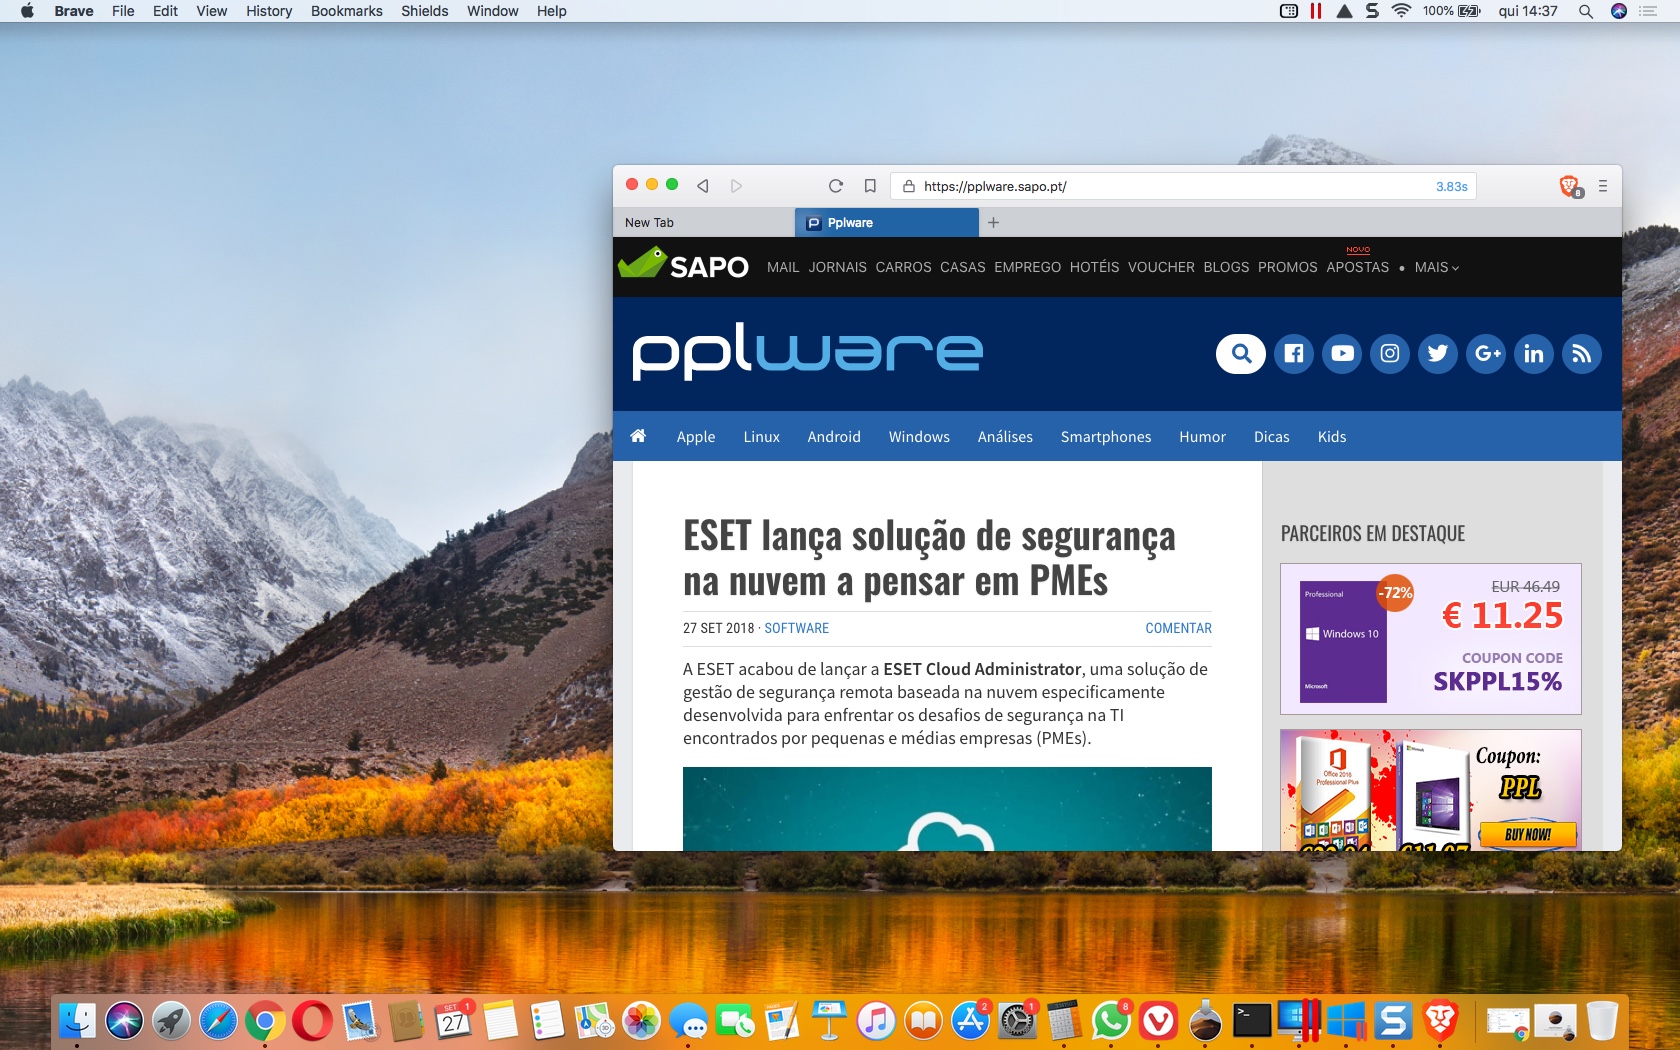Image resolution: width=1680 pixels, height=1050 pixels.
Task: Open the Brave Shields lion icon
Action: tap(1570, 186)
